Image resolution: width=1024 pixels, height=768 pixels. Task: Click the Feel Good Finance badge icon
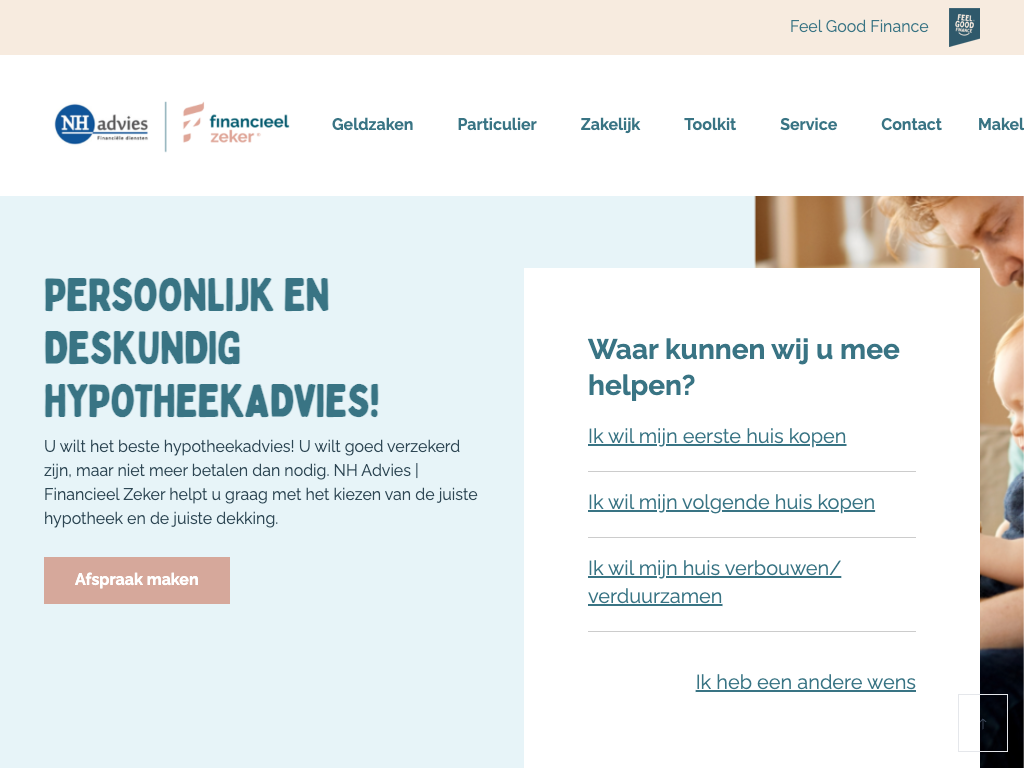(x=964, y=27)
